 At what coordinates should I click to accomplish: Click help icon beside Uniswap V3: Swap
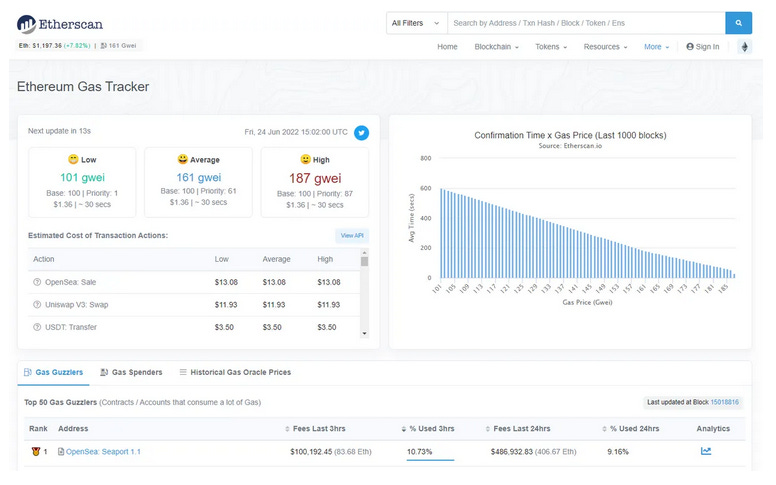[x=37, y=304]
